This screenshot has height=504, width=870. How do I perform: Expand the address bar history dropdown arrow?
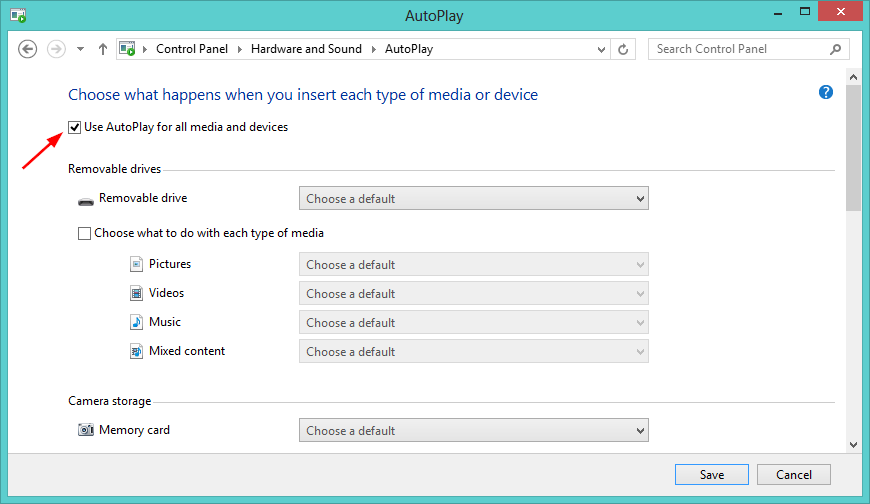[601, 49]
